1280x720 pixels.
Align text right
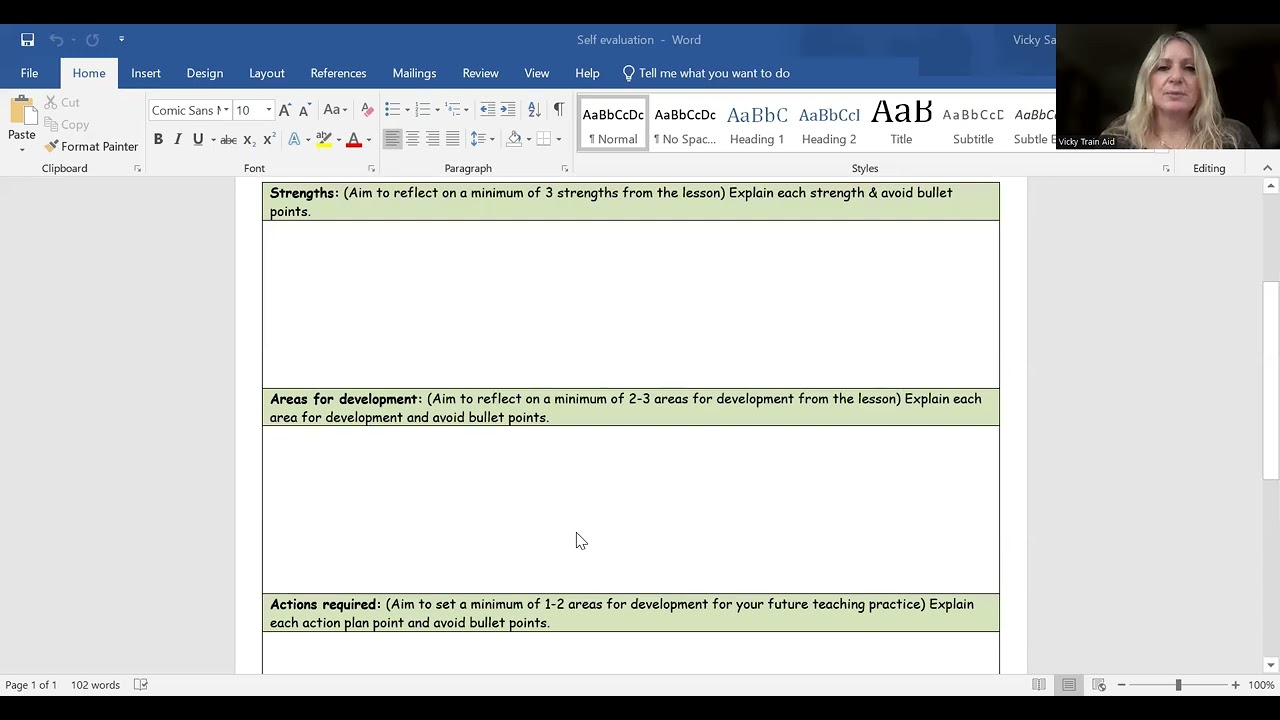pyautogui.click(x=432, y=139)
